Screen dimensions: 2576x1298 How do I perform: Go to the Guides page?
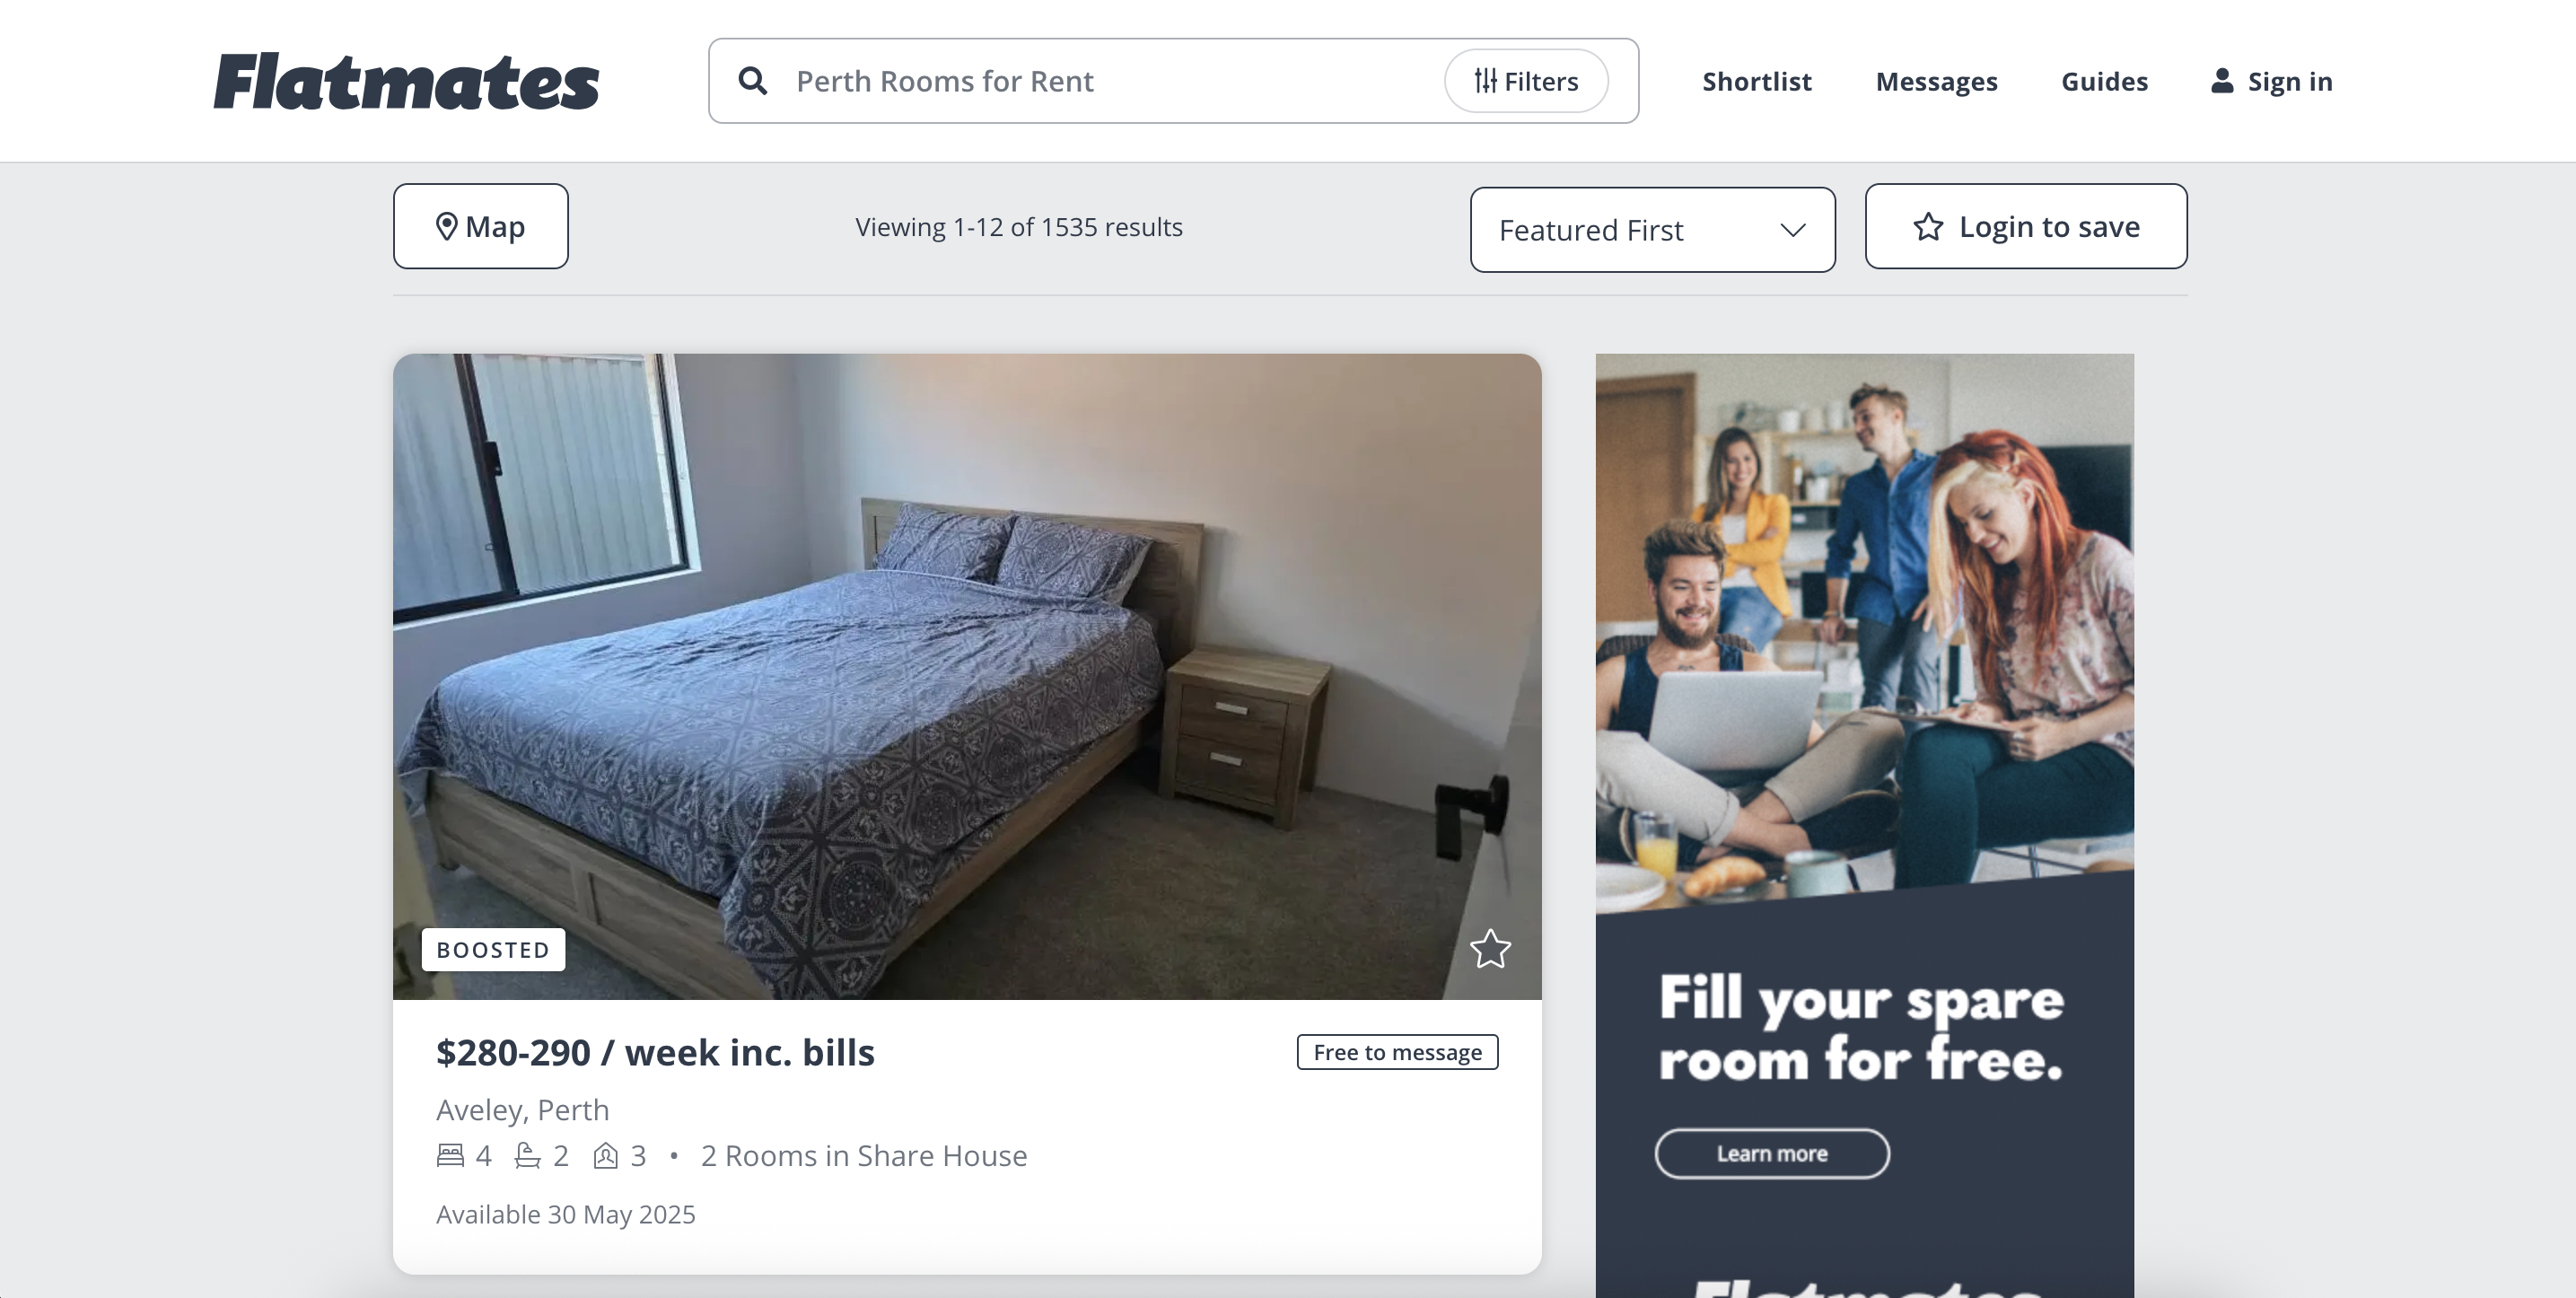[x=2104, y=81]
